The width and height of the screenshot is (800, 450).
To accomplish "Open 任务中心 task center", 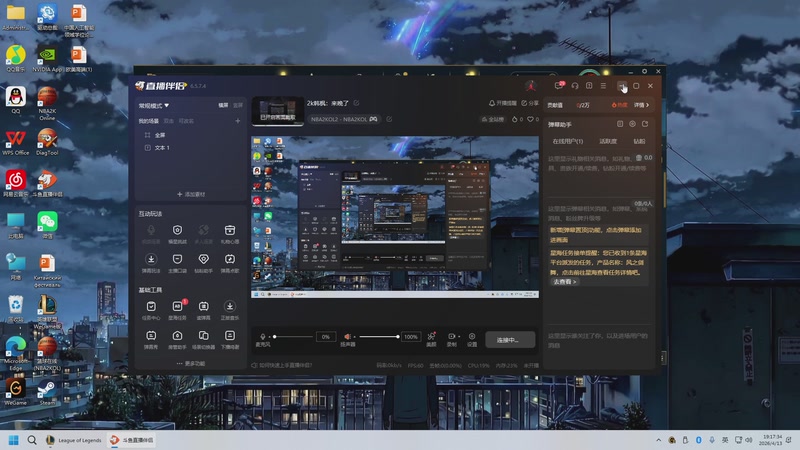I will coord(151,310).
